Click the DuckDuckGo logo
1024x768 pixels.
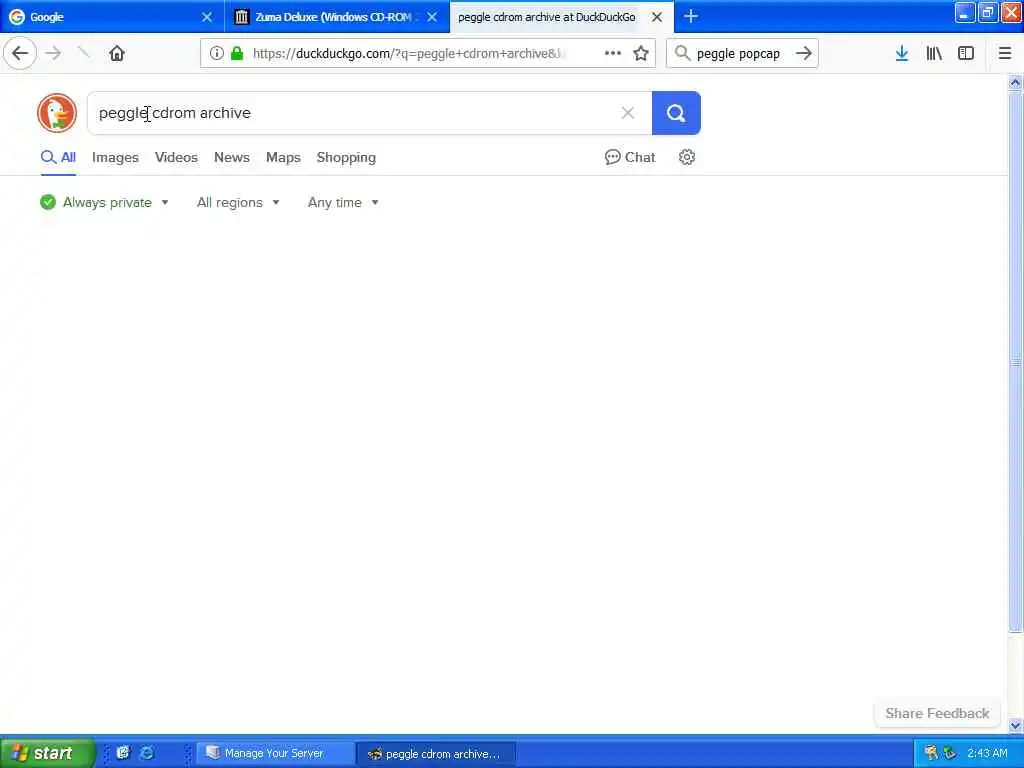click(x=57, y=113)
